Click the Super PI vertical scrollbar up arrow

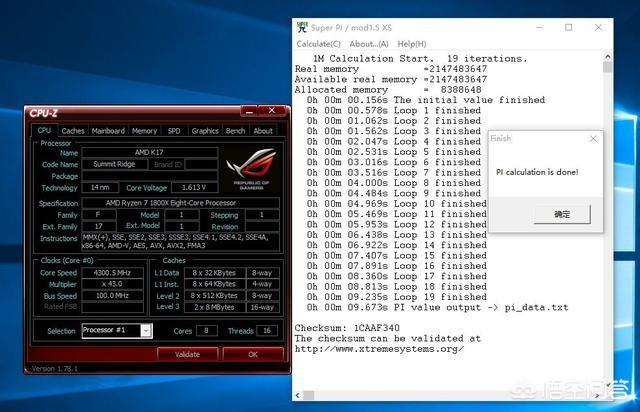tap(607, 56)
